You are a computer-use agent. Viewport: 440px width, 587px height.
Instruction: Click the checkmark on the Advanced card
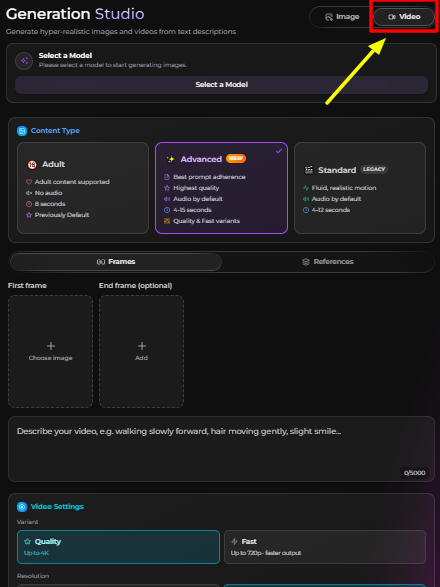tap(279, 151)
